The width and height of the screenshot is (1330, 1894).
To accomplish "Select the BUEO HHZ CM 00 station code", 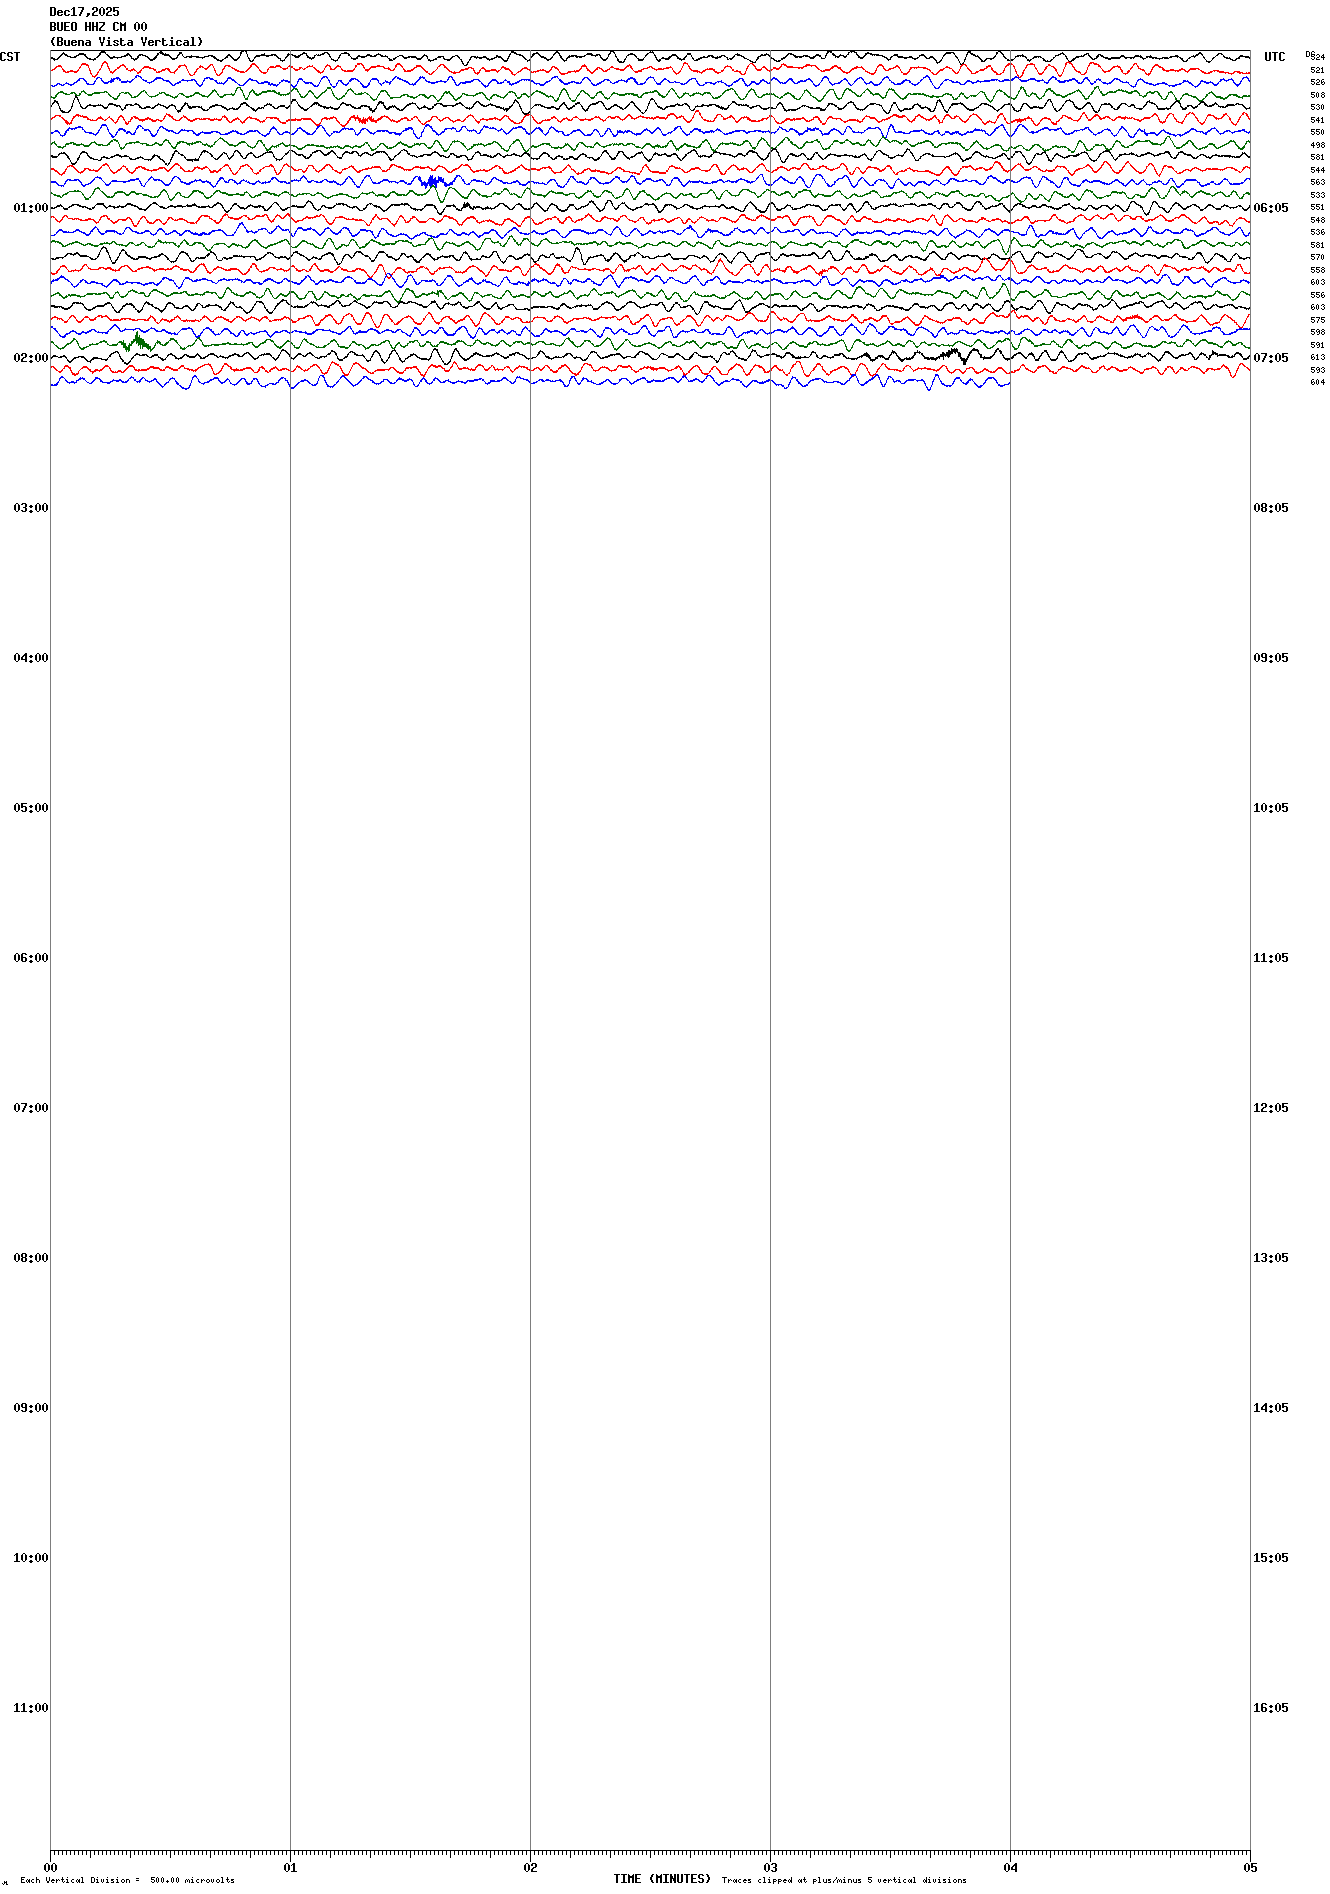I will click(x=98, y=27).
